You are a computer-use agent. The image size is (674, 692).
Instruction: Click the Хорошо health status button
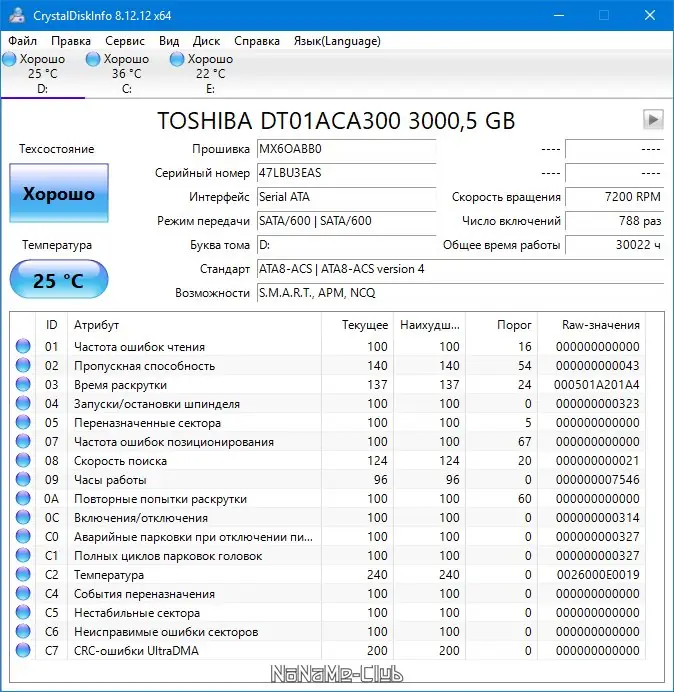point(59,193)
